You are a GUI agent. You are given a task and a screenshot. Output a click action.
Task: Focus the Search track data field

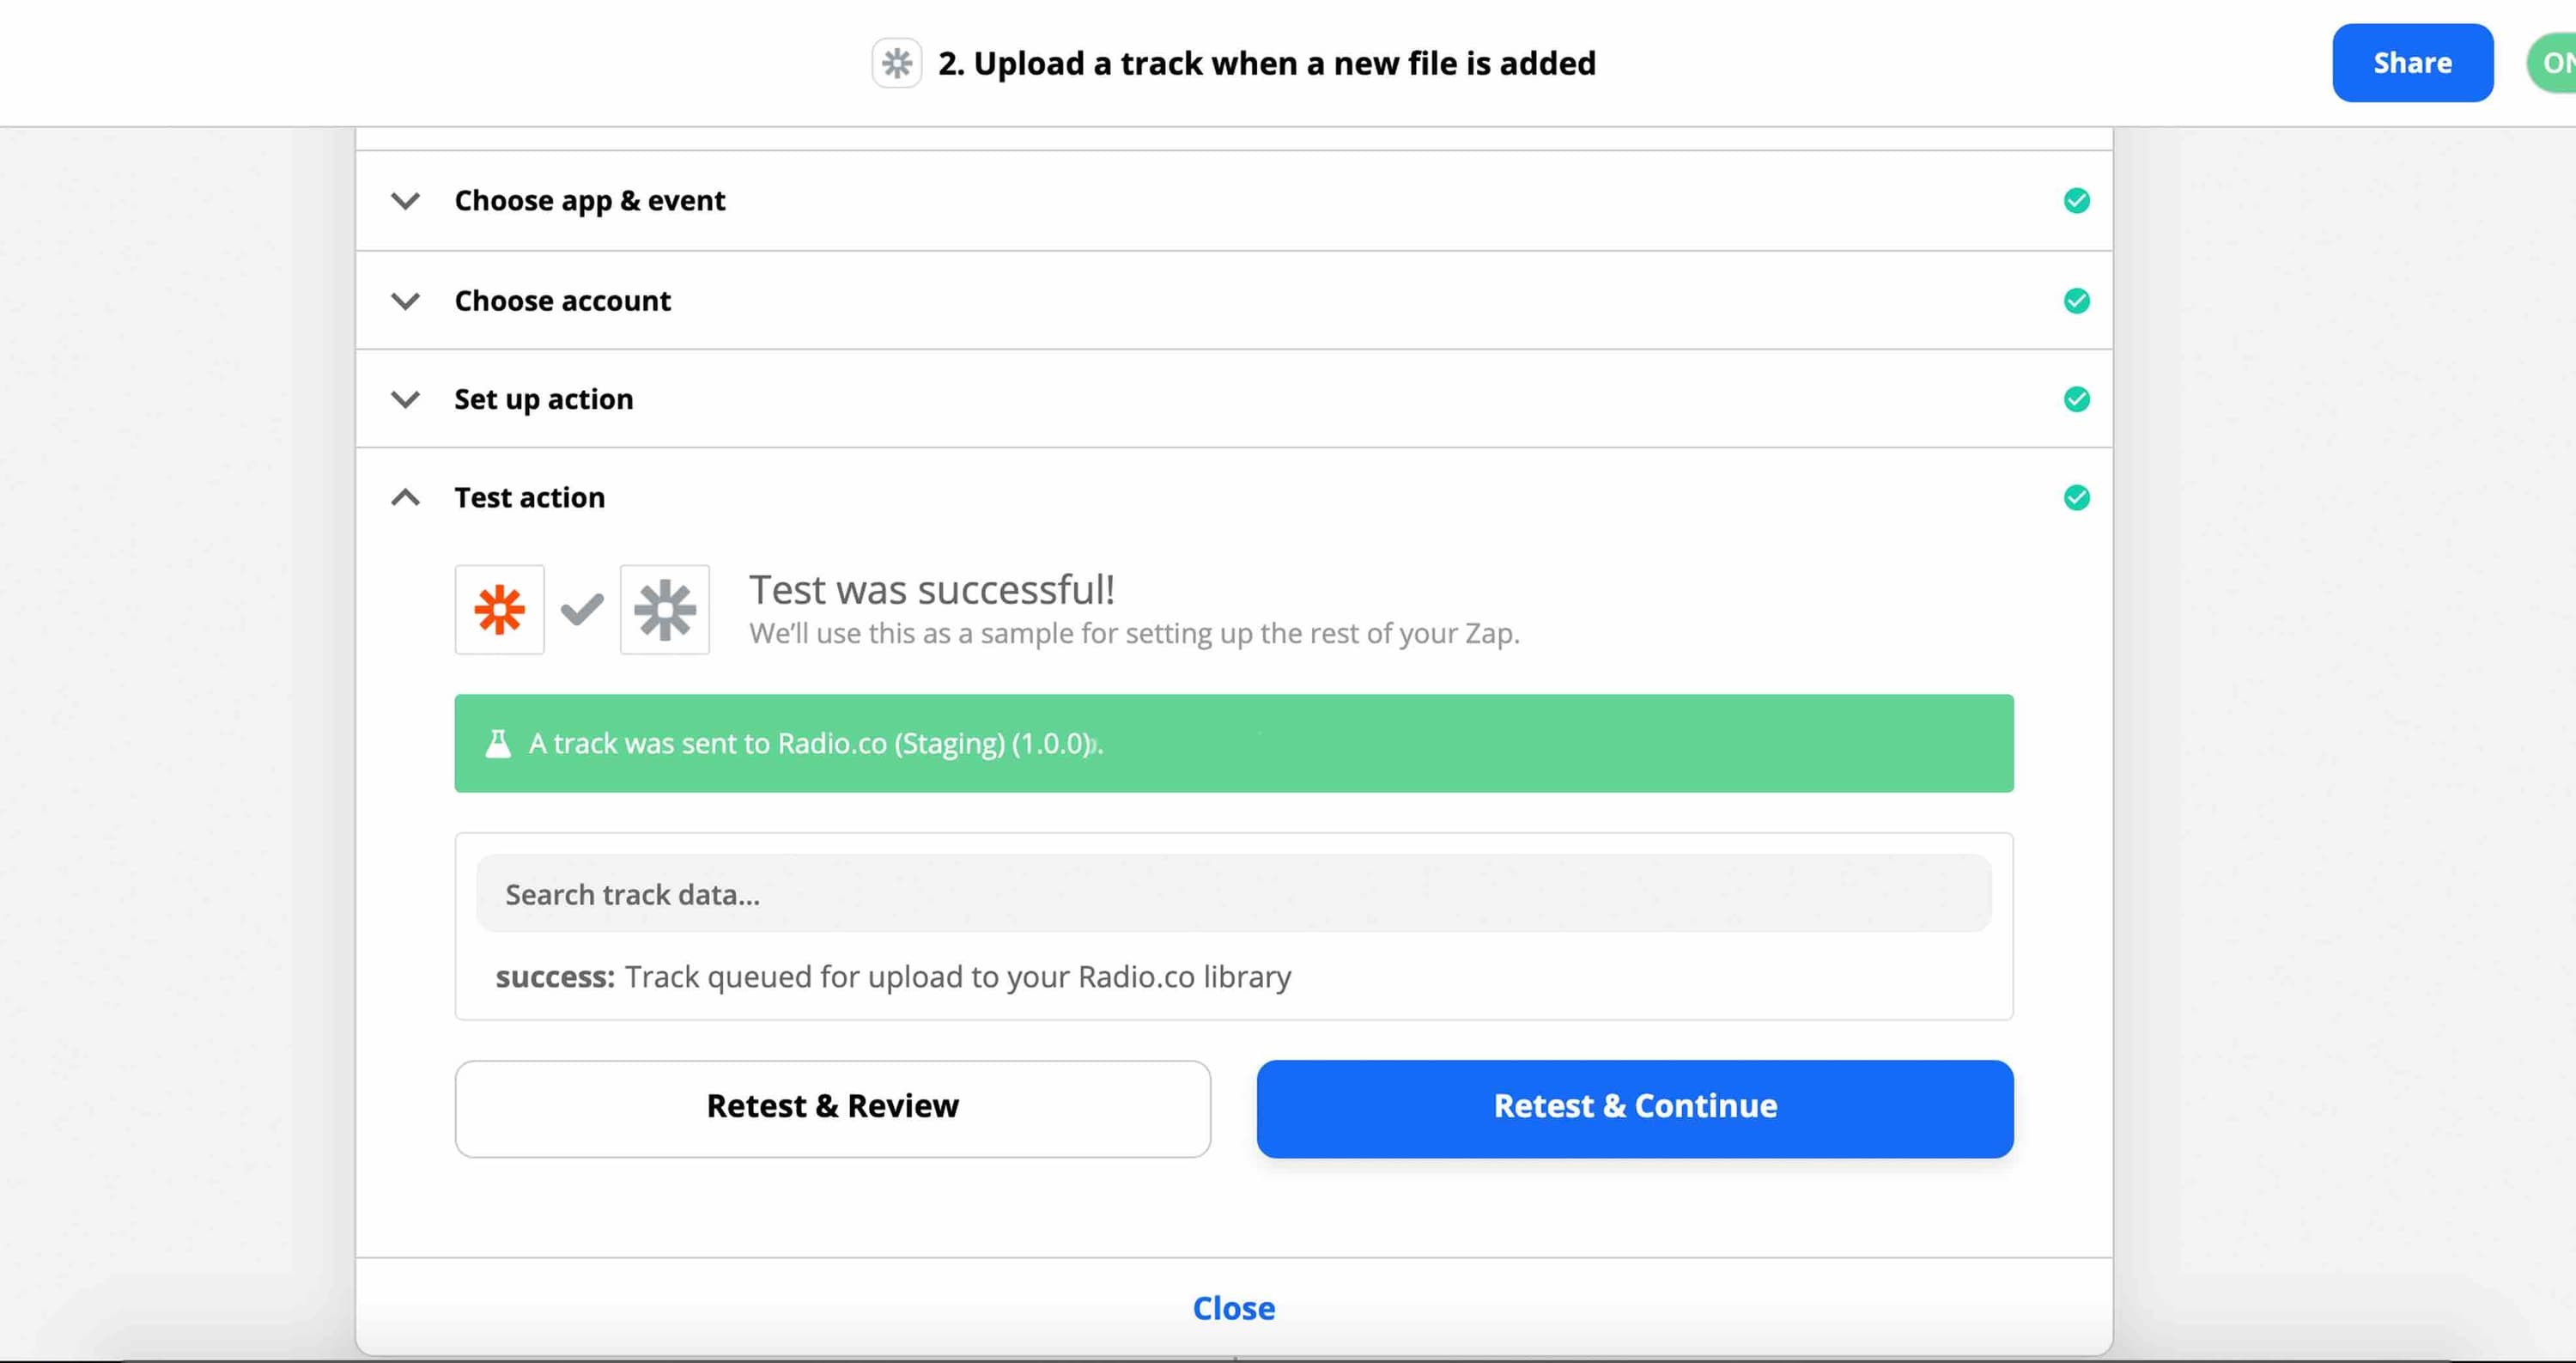(1233, 894)
